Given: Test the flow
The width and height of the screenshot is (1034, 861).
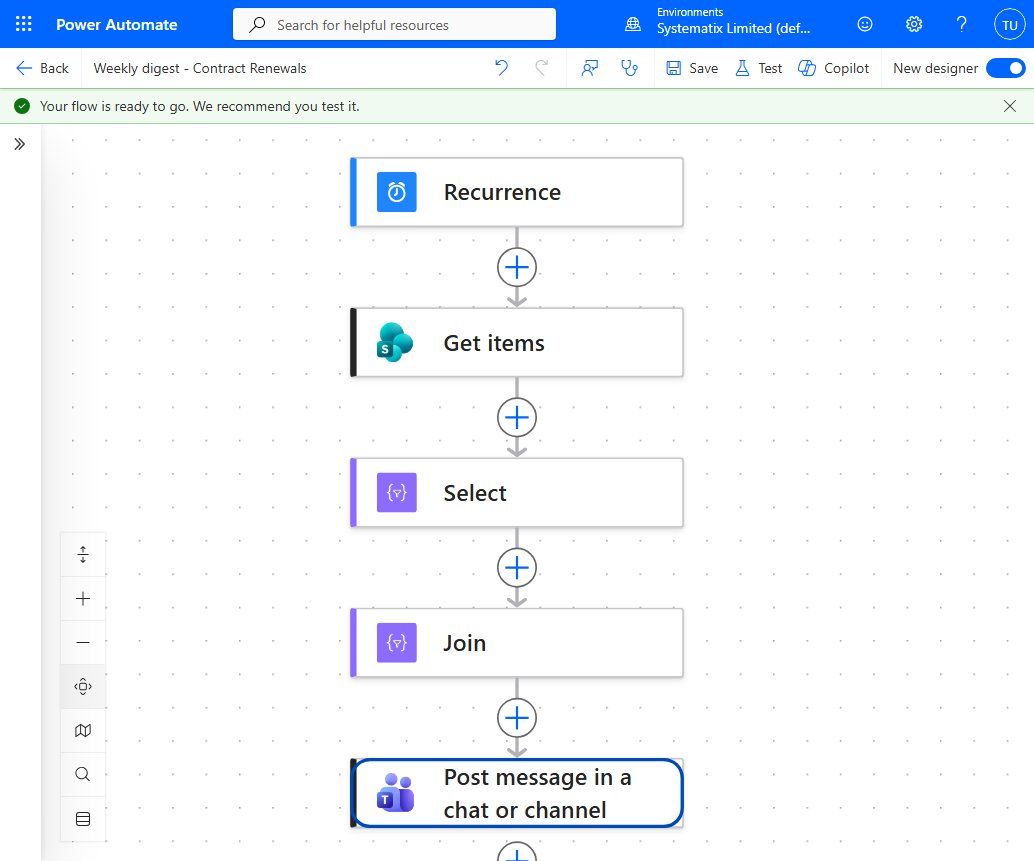Looking at the screenshot, I should (759, 68).
